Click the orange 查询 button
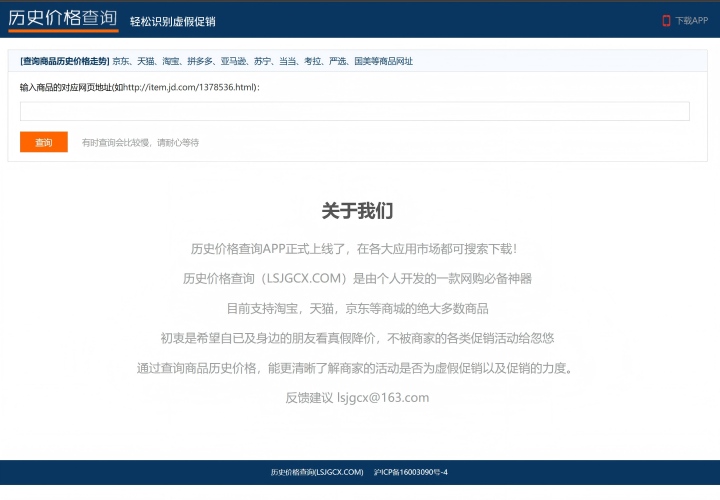The image size is (720, 500). click(44, 142)
